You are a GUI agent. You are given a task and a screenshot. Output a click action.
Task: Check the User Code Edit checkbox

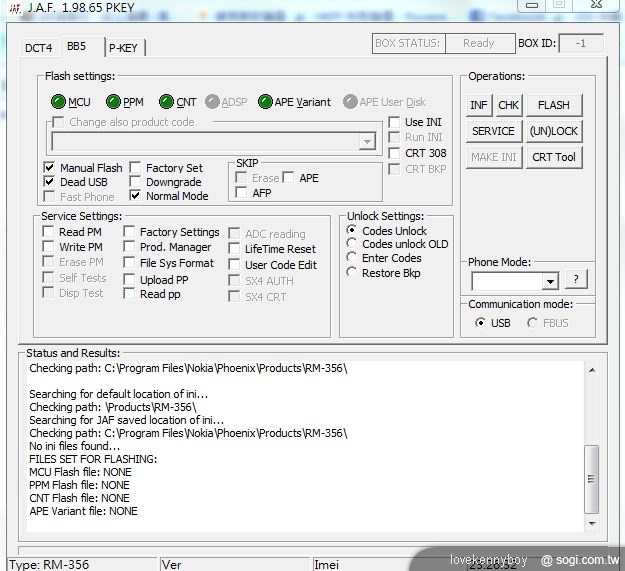coord(234,264)
